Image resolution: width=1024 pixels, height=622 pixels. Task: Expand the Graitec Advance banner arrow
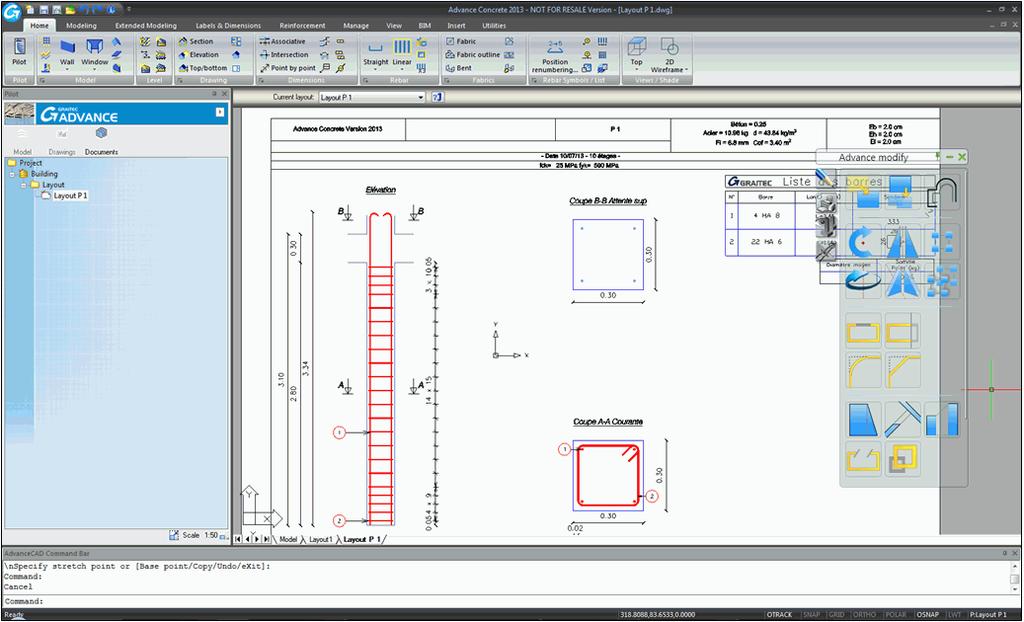pos(220,112)
